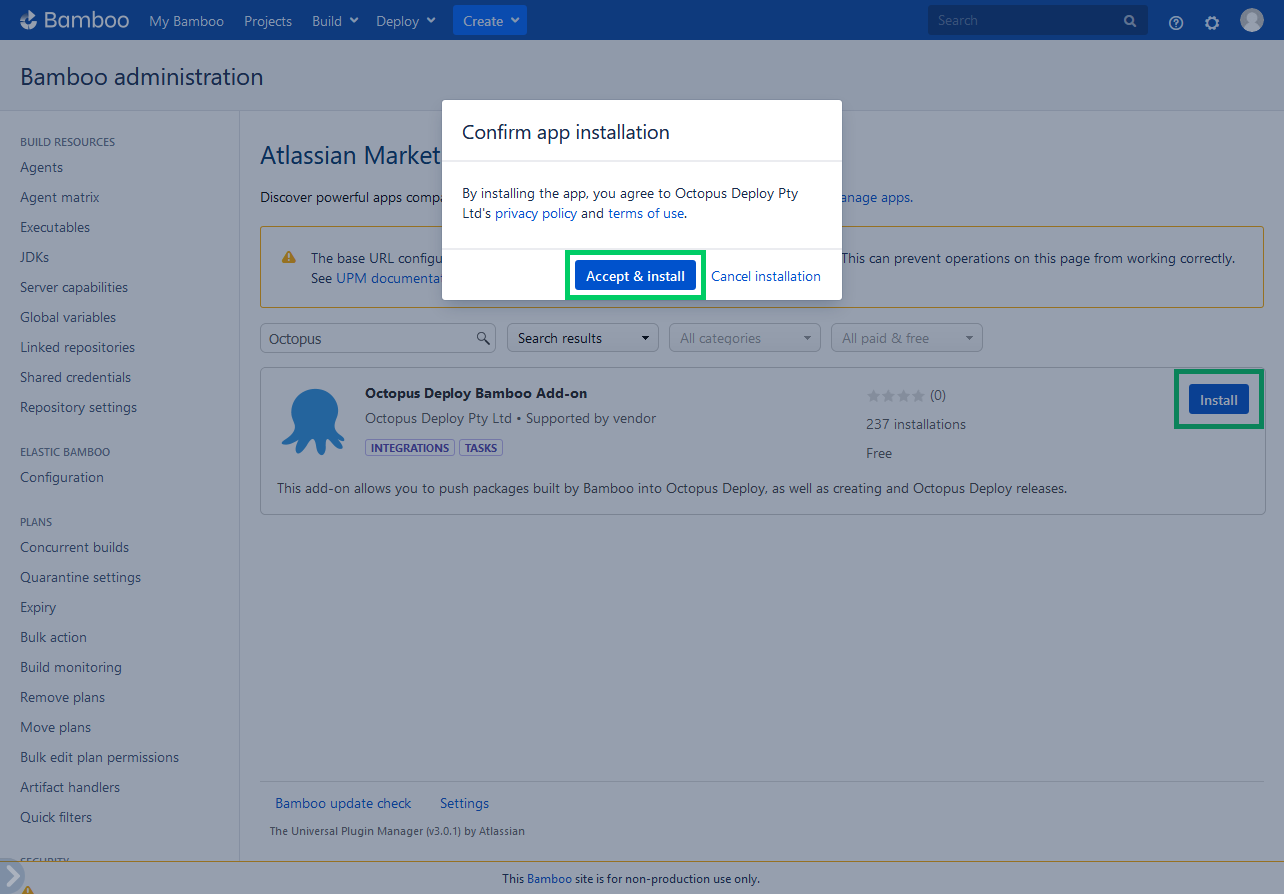Click Bamboo update check link
The image size is (1284, 894).
tap(343, 803)
